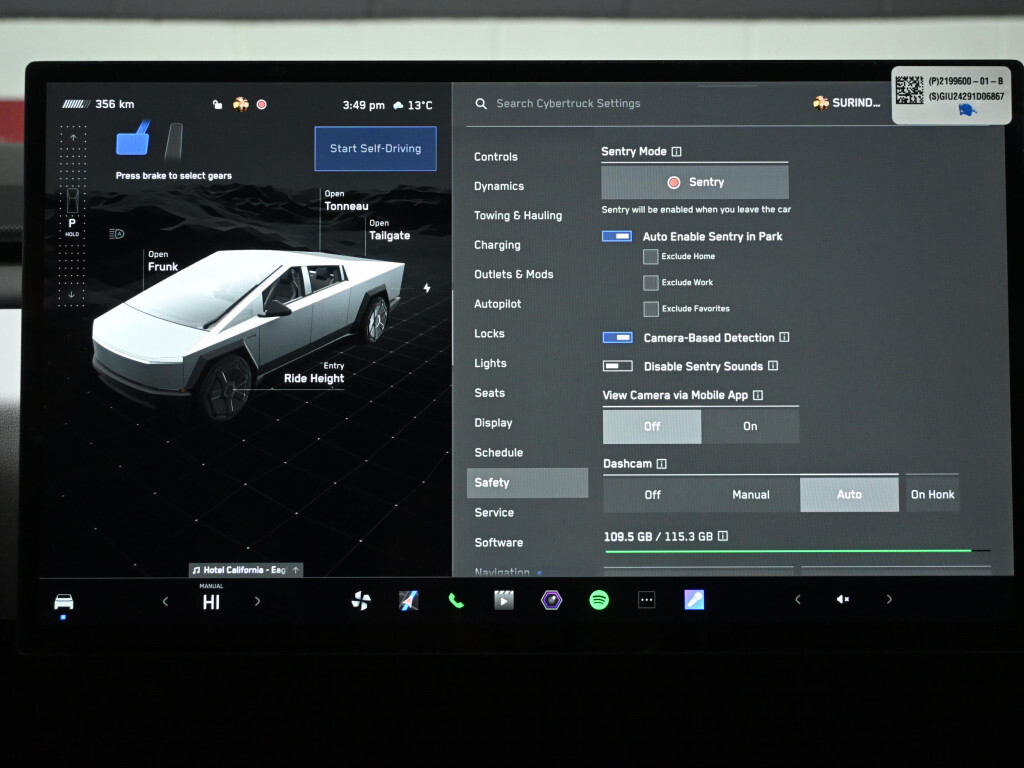Increase temperature with right chevron
Viewport: 1024px width, 768px height.
[x=257, y=601]
